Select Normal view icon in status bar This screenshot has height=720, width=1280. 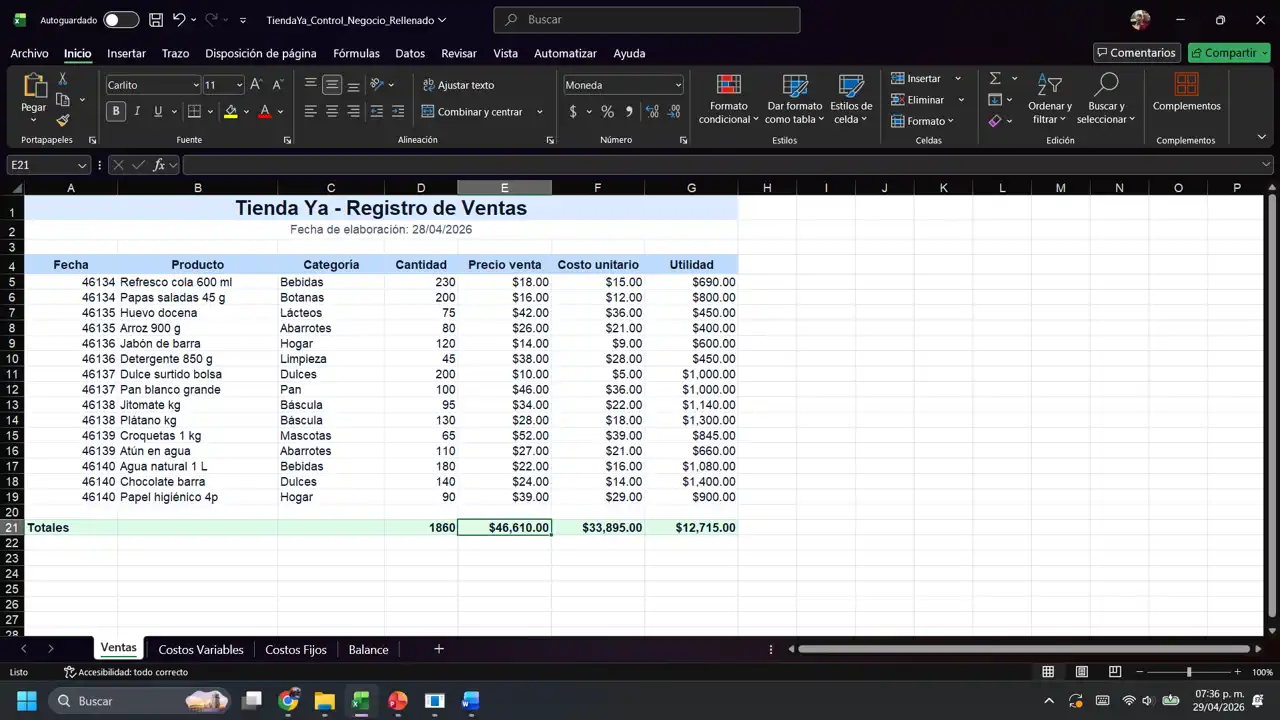pyautogui.click(x=1048, y=672)
